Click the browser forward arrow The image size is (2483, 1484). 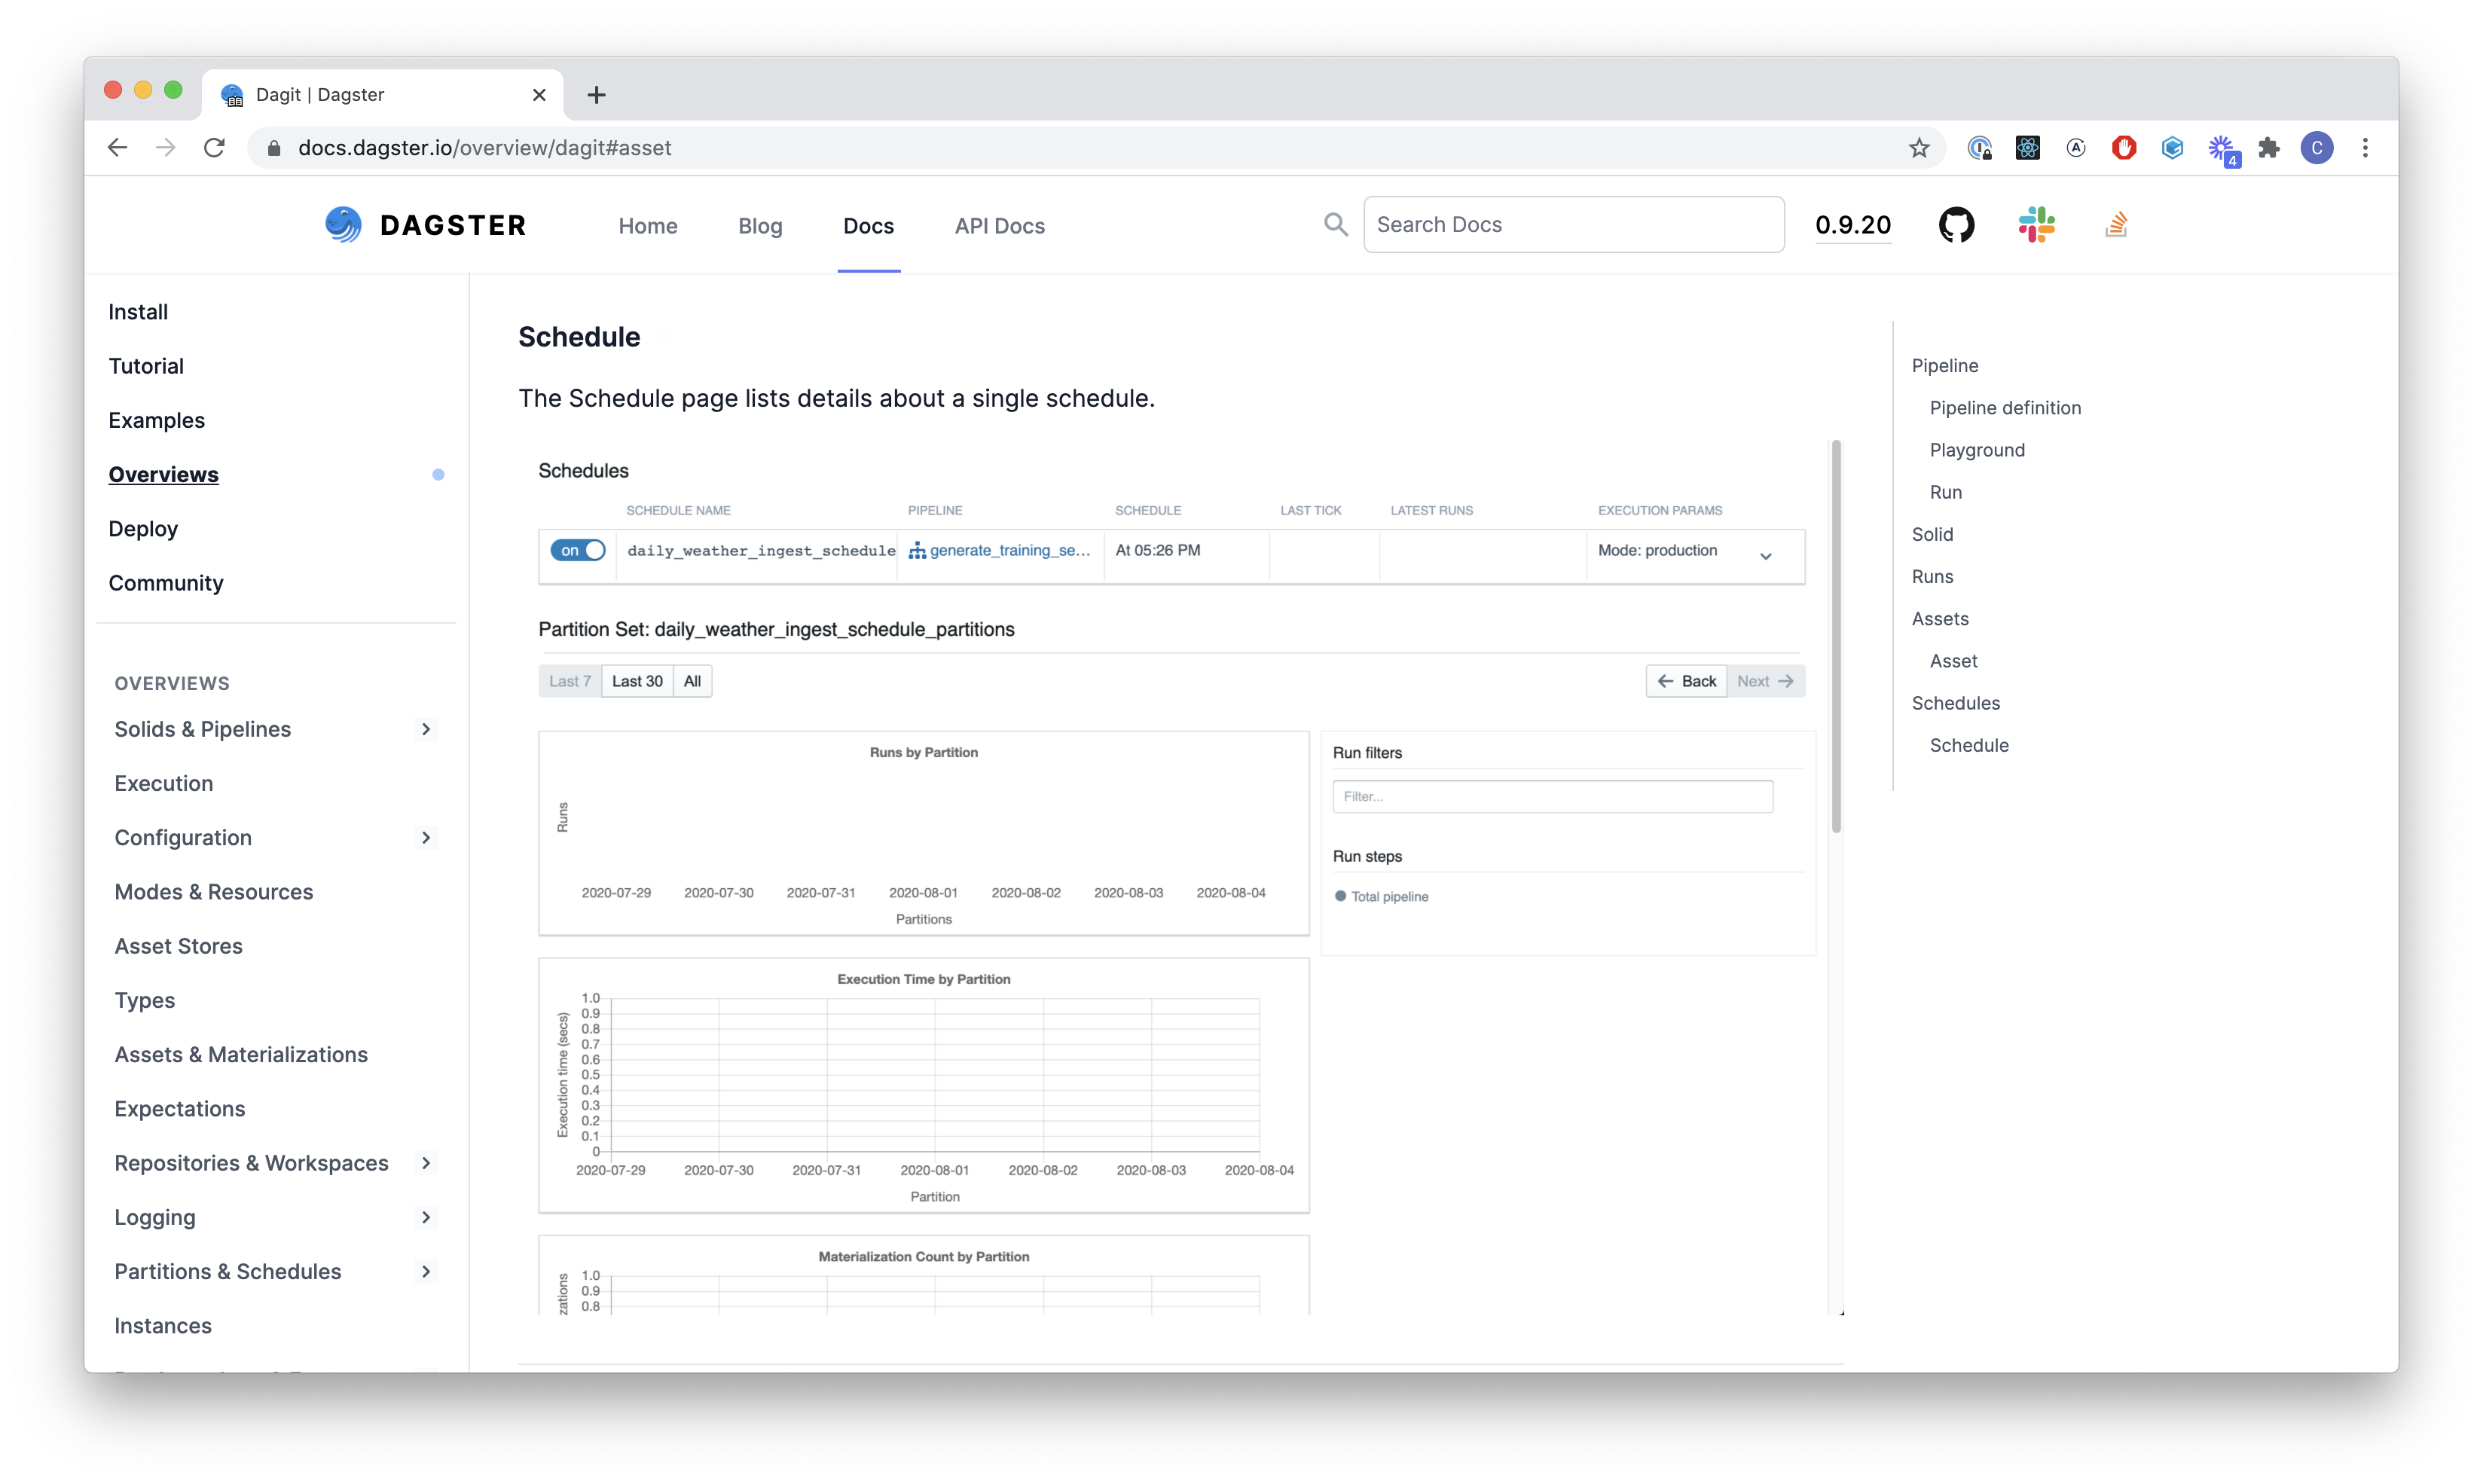166,148
